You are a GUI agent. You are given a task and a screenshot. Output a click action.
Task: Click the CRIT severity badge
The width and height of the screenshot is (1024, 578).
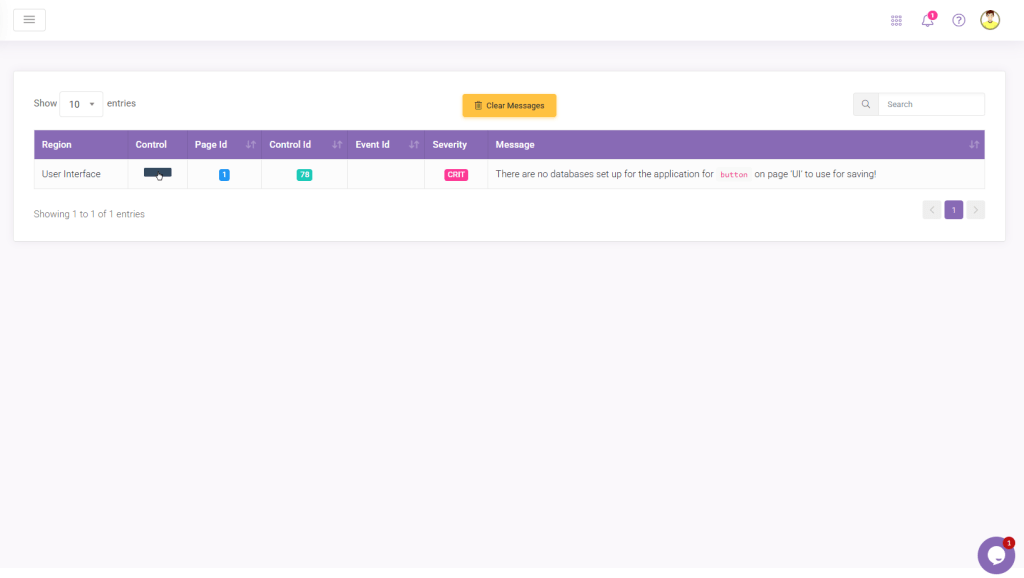[x=456, y=175]
